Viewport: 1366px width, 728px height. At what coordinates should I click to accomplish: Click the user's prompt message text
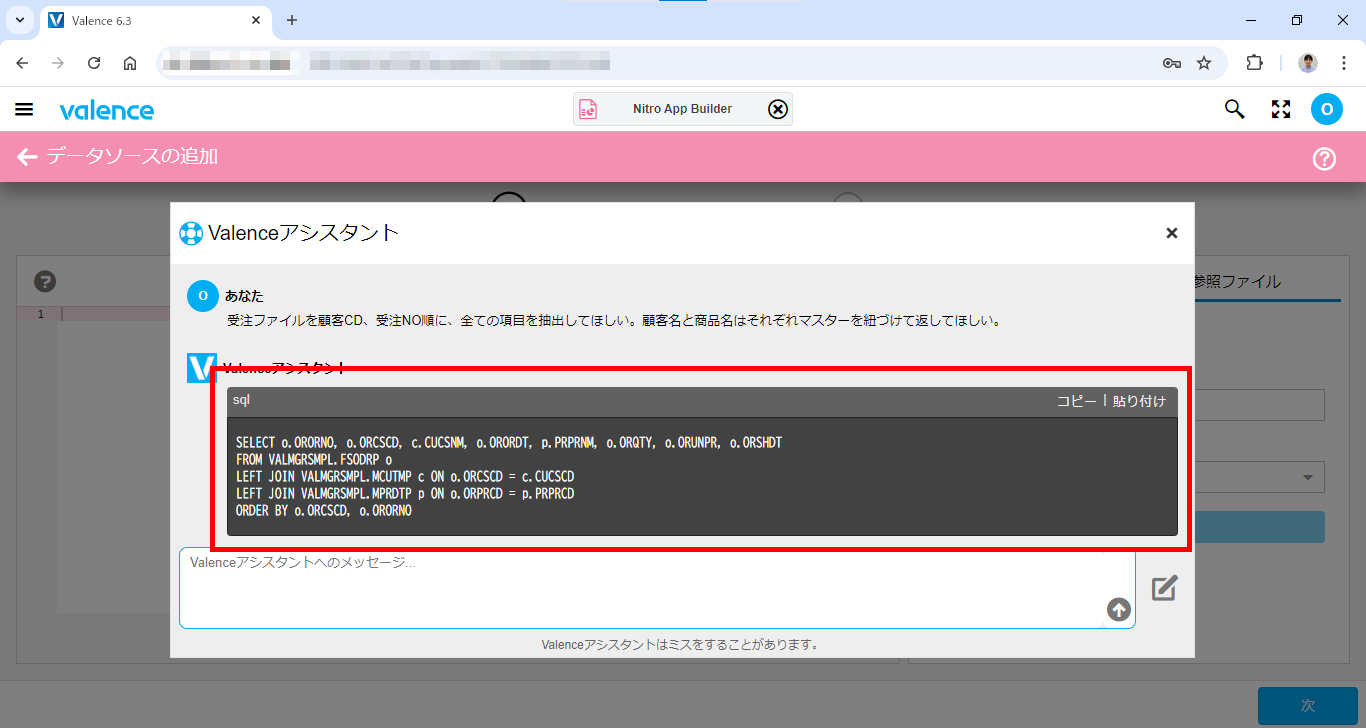click(x=614, y=321)
